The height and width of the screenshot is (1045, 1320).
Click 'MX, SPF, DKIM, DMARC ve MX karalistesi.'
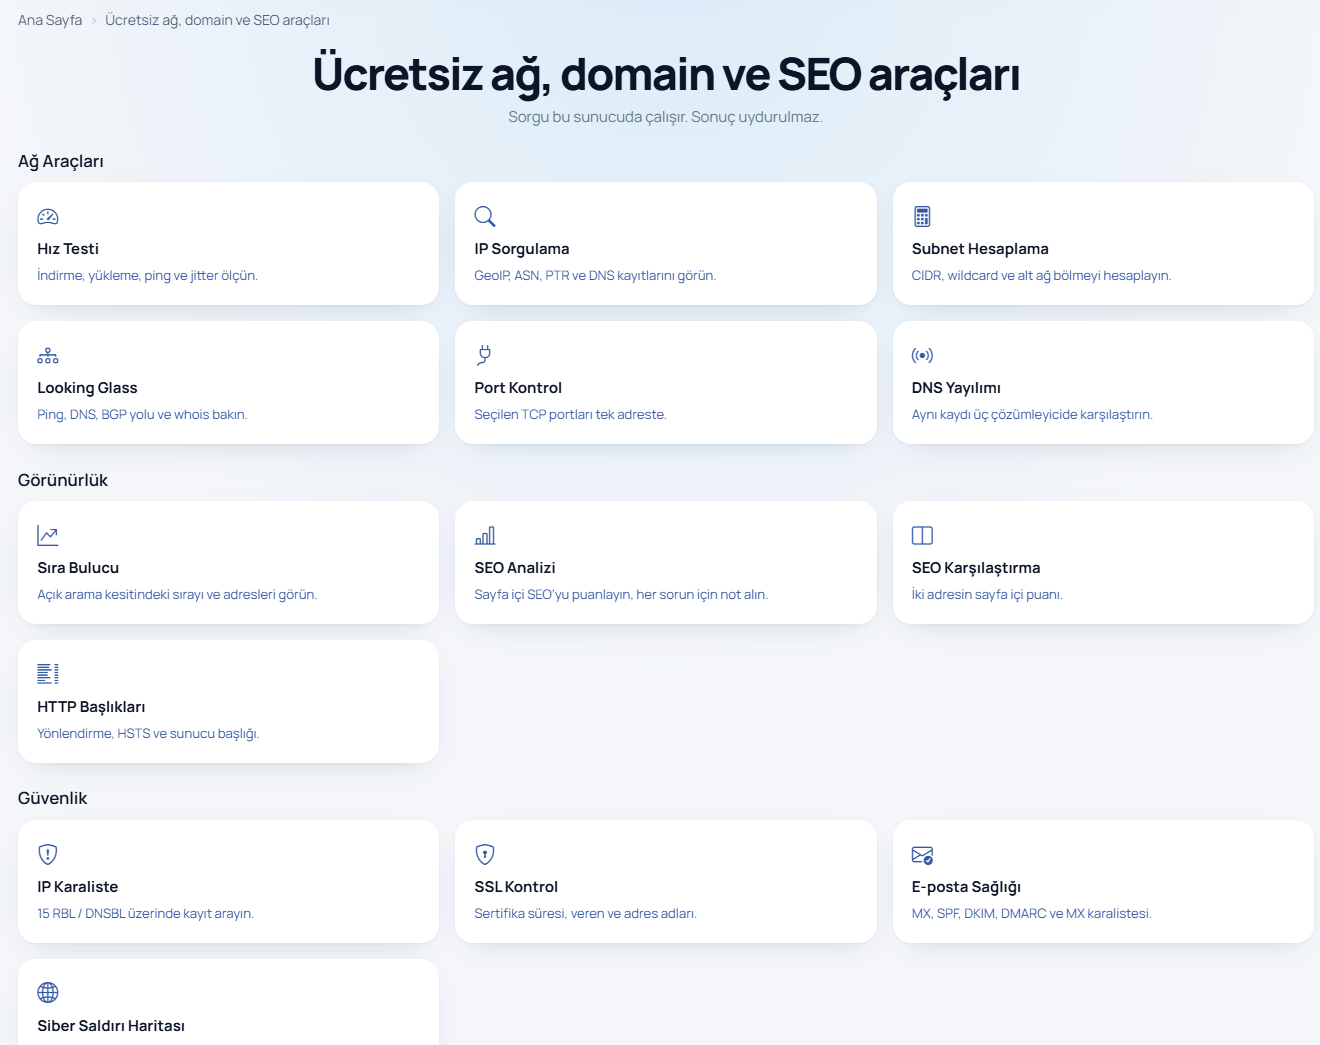(x=1031, y=914)
